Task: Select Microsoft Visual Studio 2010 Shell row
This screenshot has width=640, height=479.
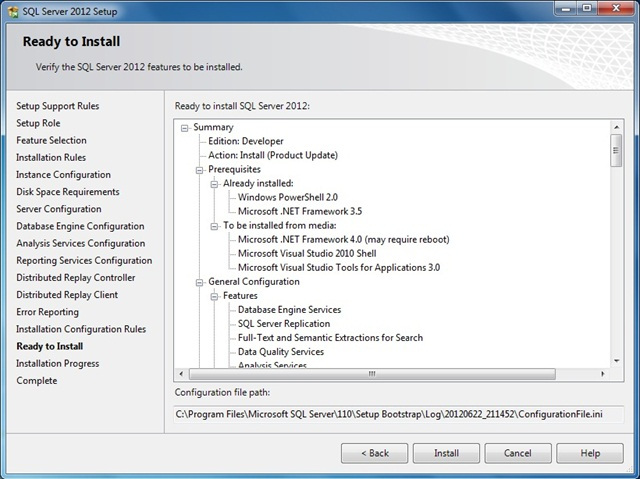Action: click(x=307, y=253)
